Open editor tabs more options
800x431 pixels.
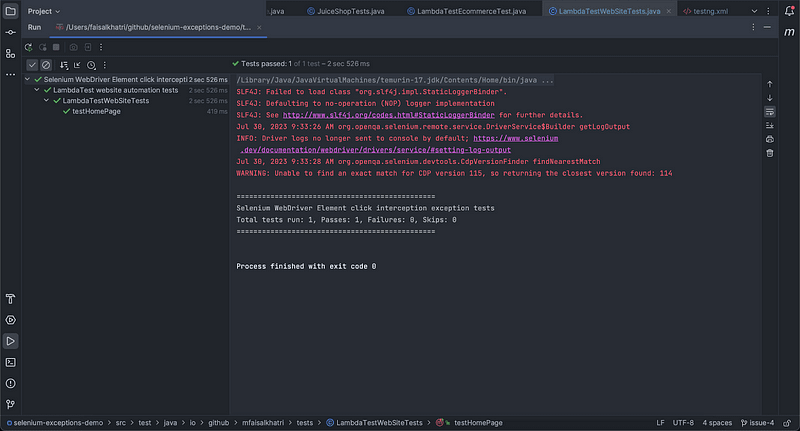point(768,11)
